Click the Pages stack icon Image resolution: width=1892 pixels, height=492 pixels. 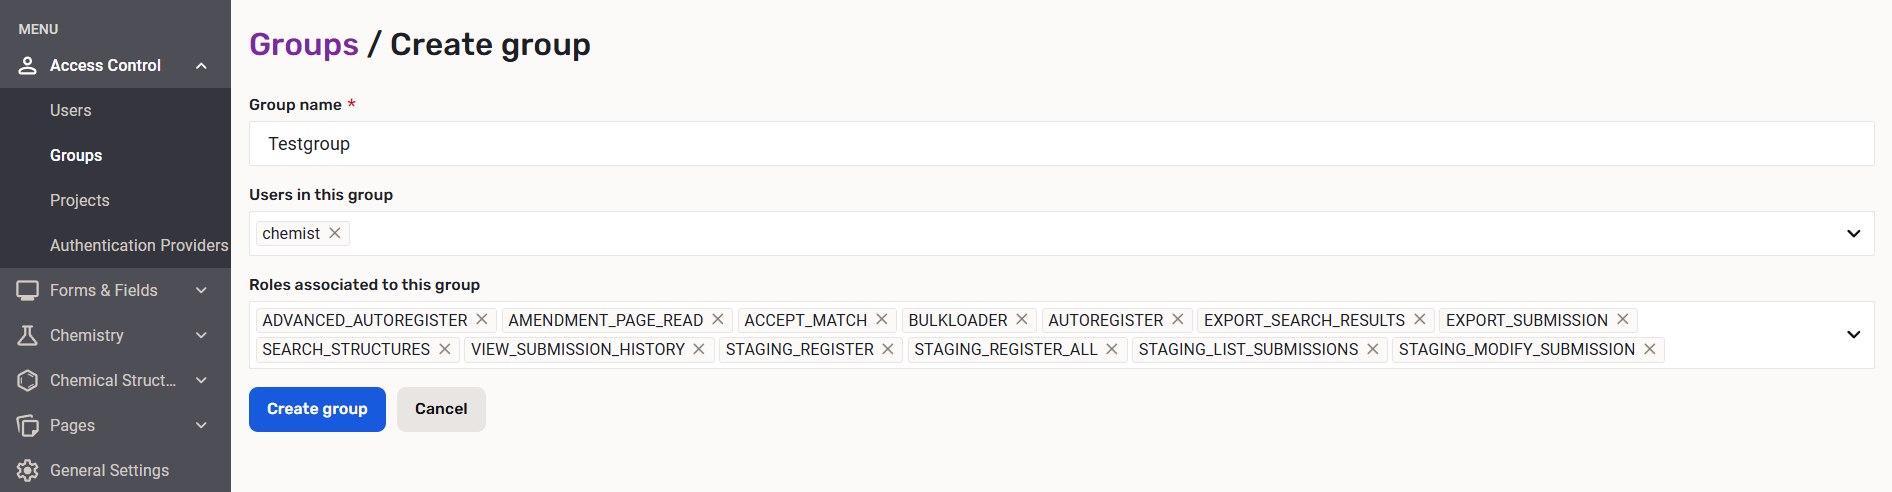point(28,425)
